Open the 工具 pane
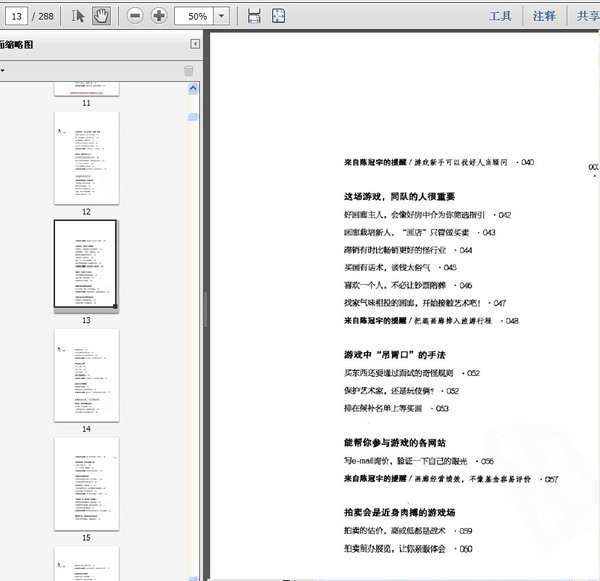The height and width of the screenshot is (581, 600). tap(500, 16)
